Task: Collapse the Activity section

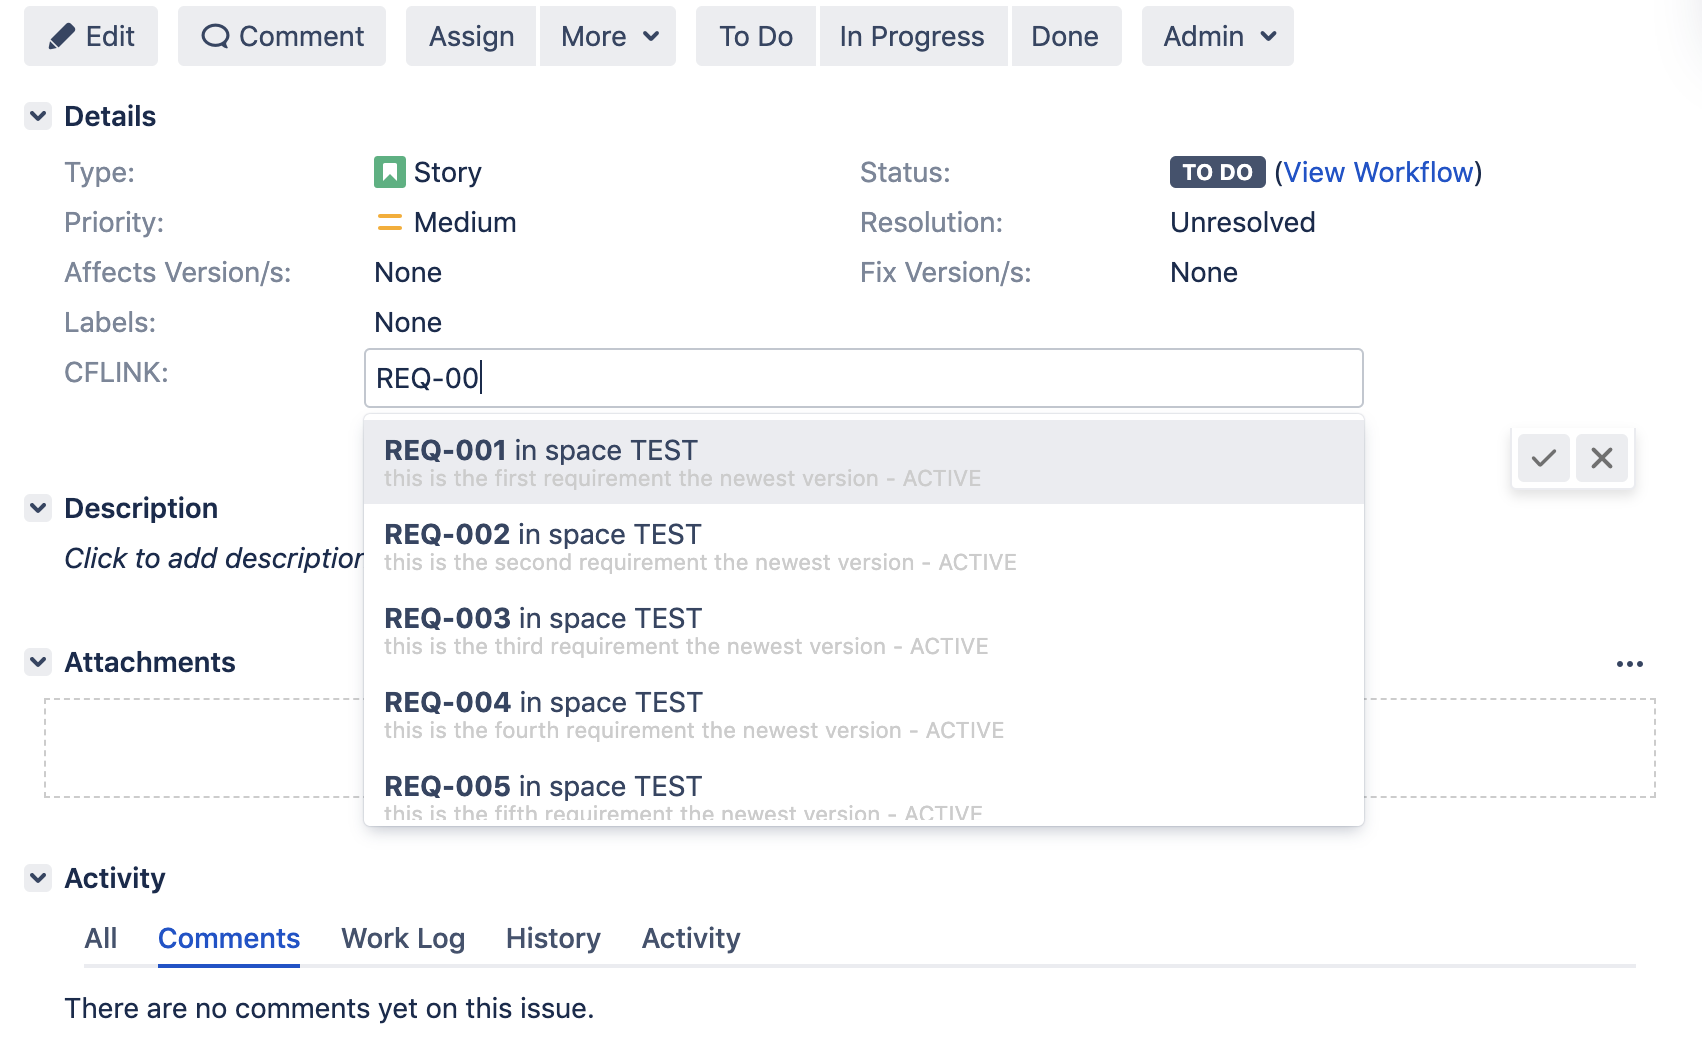Action: 37,877
